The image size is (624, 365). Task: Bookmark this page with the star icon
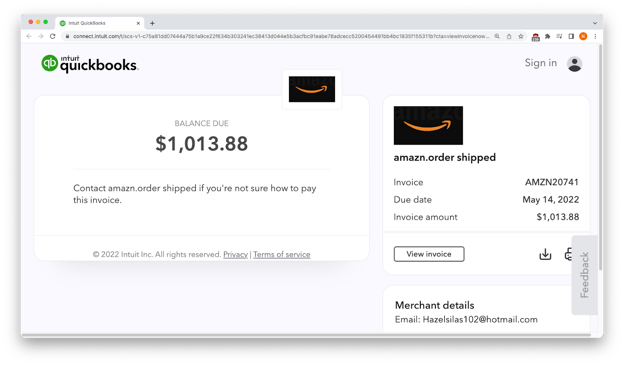(x=521, y=36)
